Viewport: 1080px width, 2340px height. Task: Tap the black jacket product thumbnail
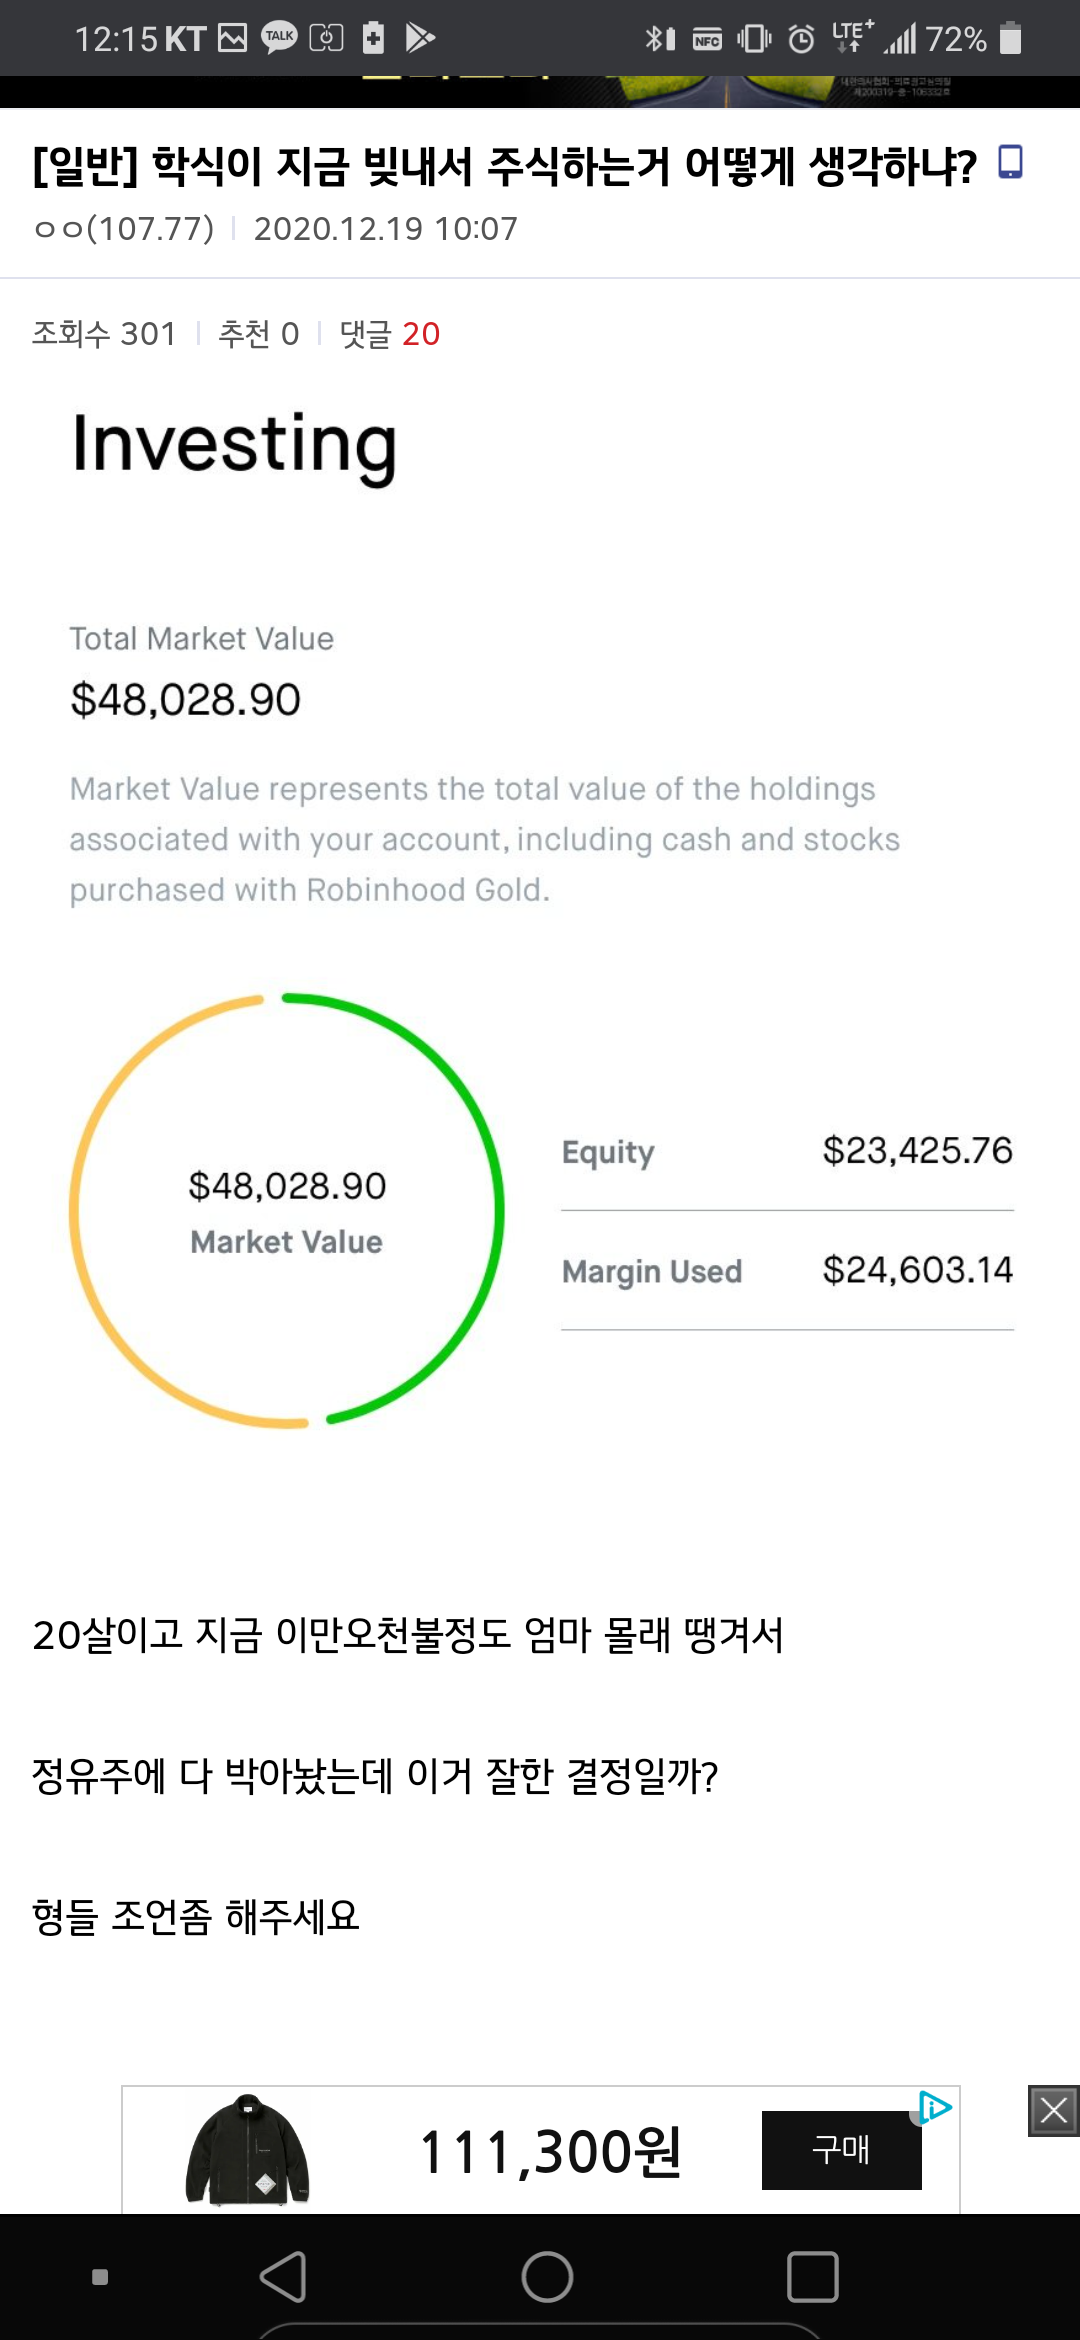click(x=247, y=2150)
